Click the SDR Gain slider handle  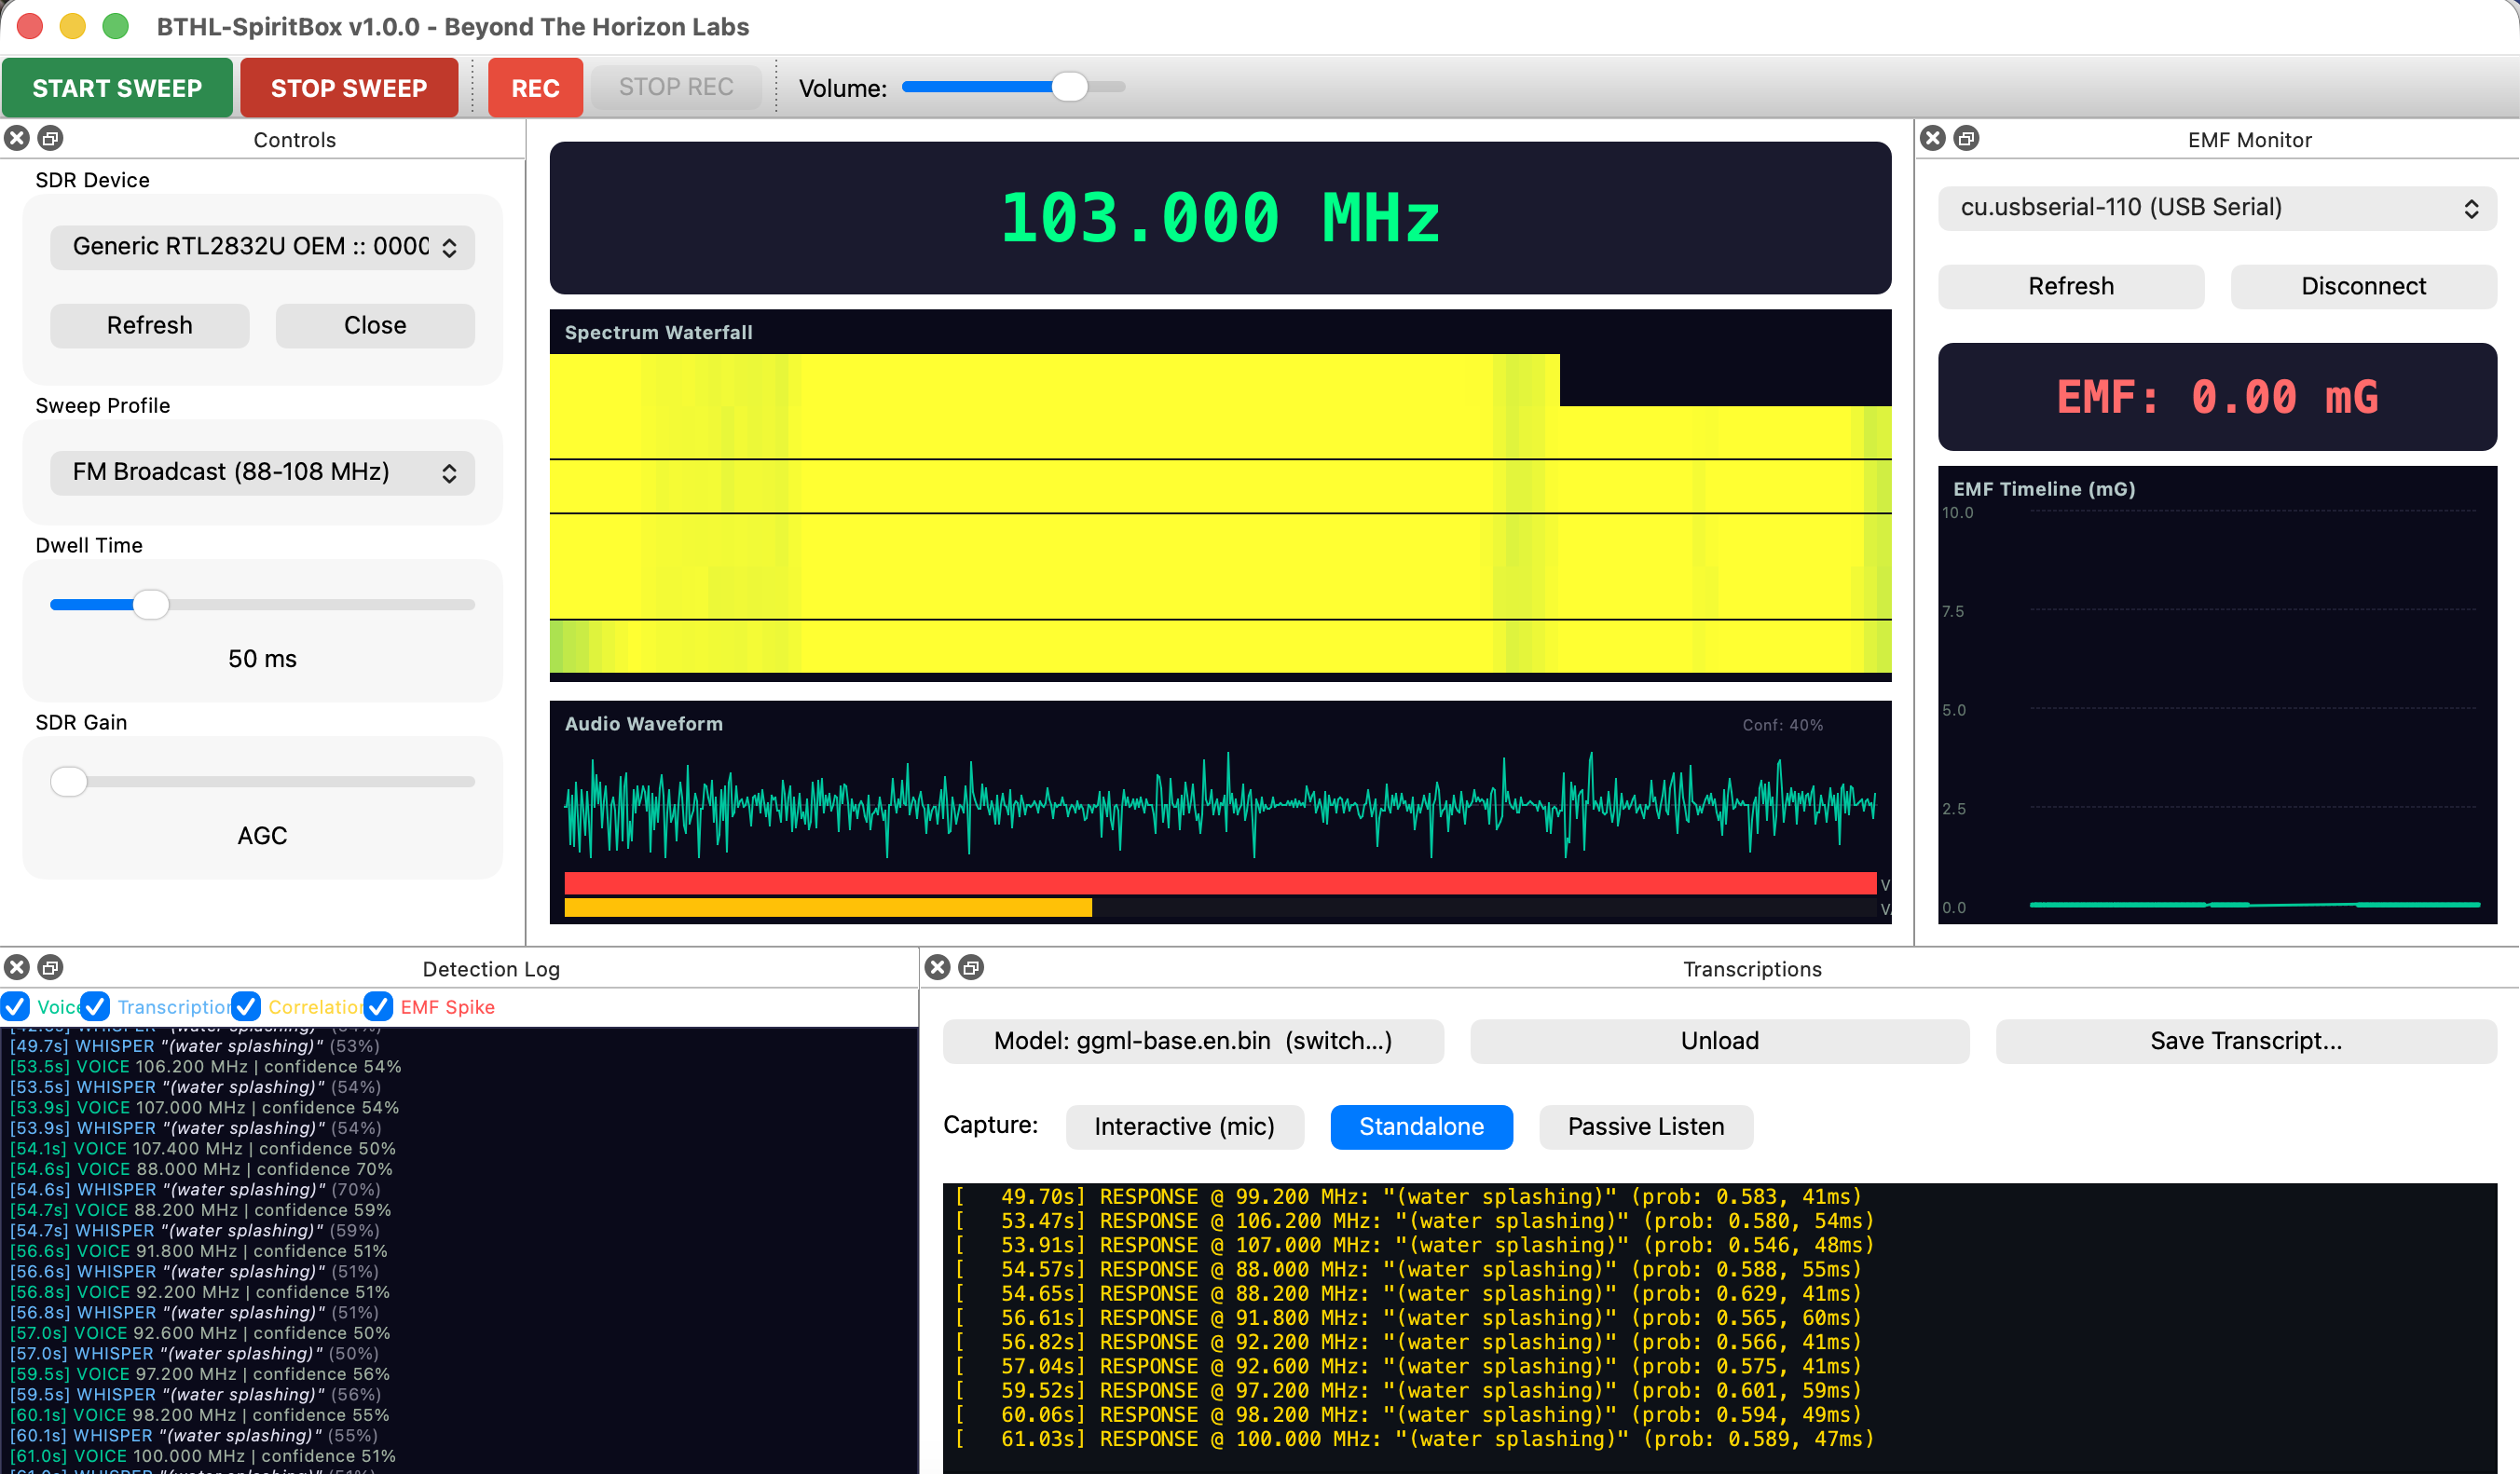coord(69,781)
